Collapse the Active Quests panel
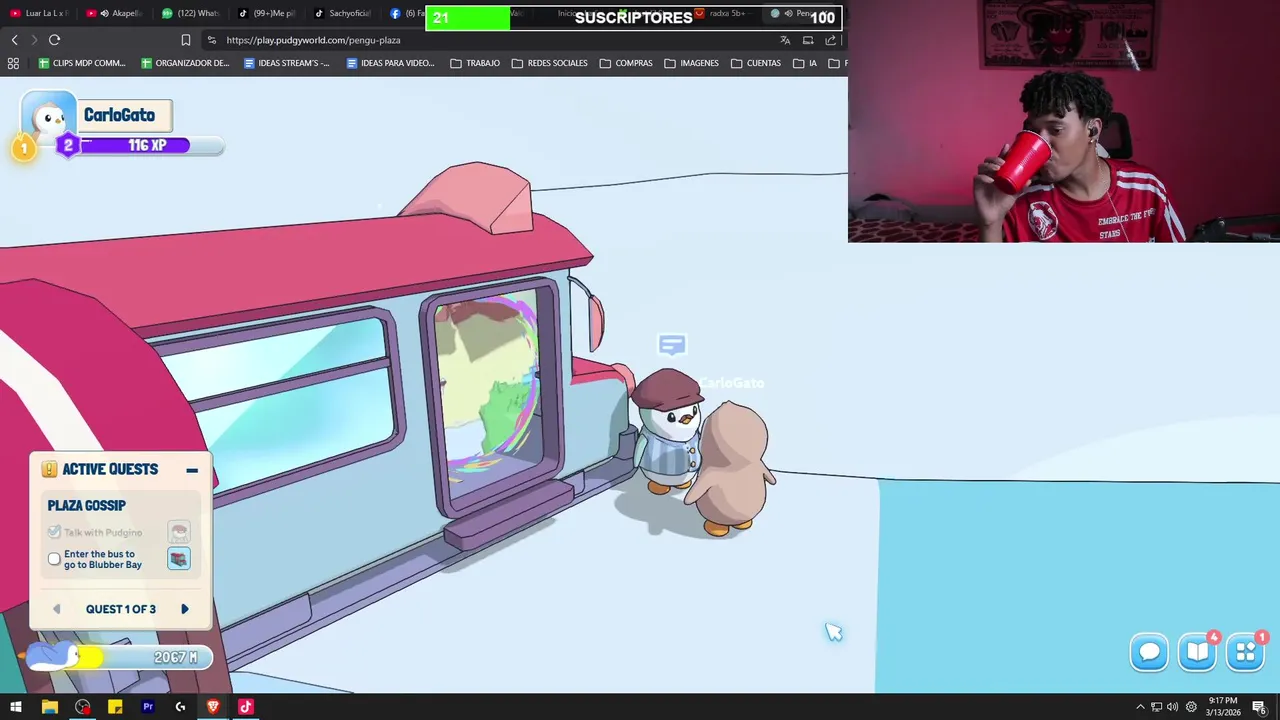Screen dimensions: 1280x720 click(x=192, y=469)
